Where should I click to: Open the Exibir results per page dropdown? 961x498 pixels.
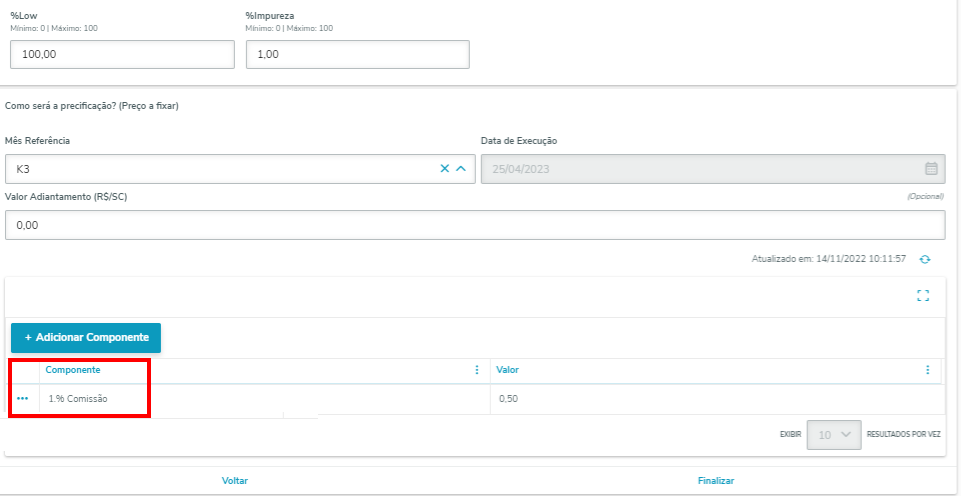(x=834, y=435)
